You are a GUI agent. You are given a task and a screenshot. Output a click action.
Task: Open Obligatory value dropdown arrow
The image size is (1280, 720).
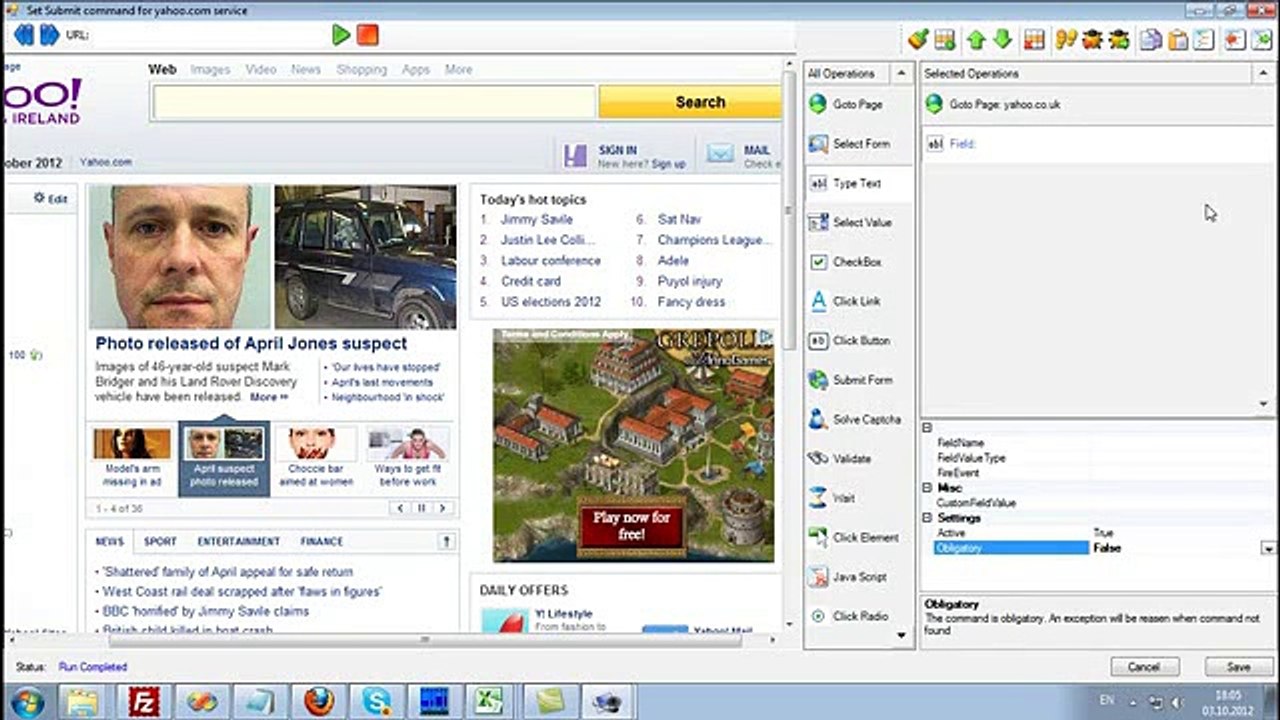[x=1268, y=548]
